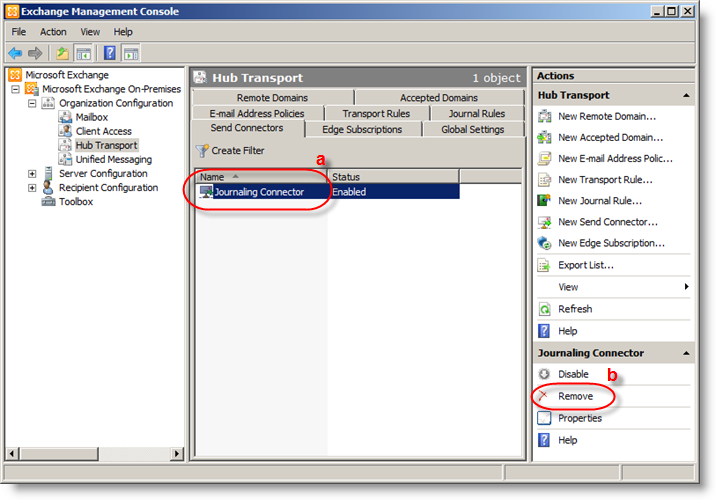Screen dimensions: 716x500
Task: Collapse the Journaling Connector actions section
Action: coord(686,353)
